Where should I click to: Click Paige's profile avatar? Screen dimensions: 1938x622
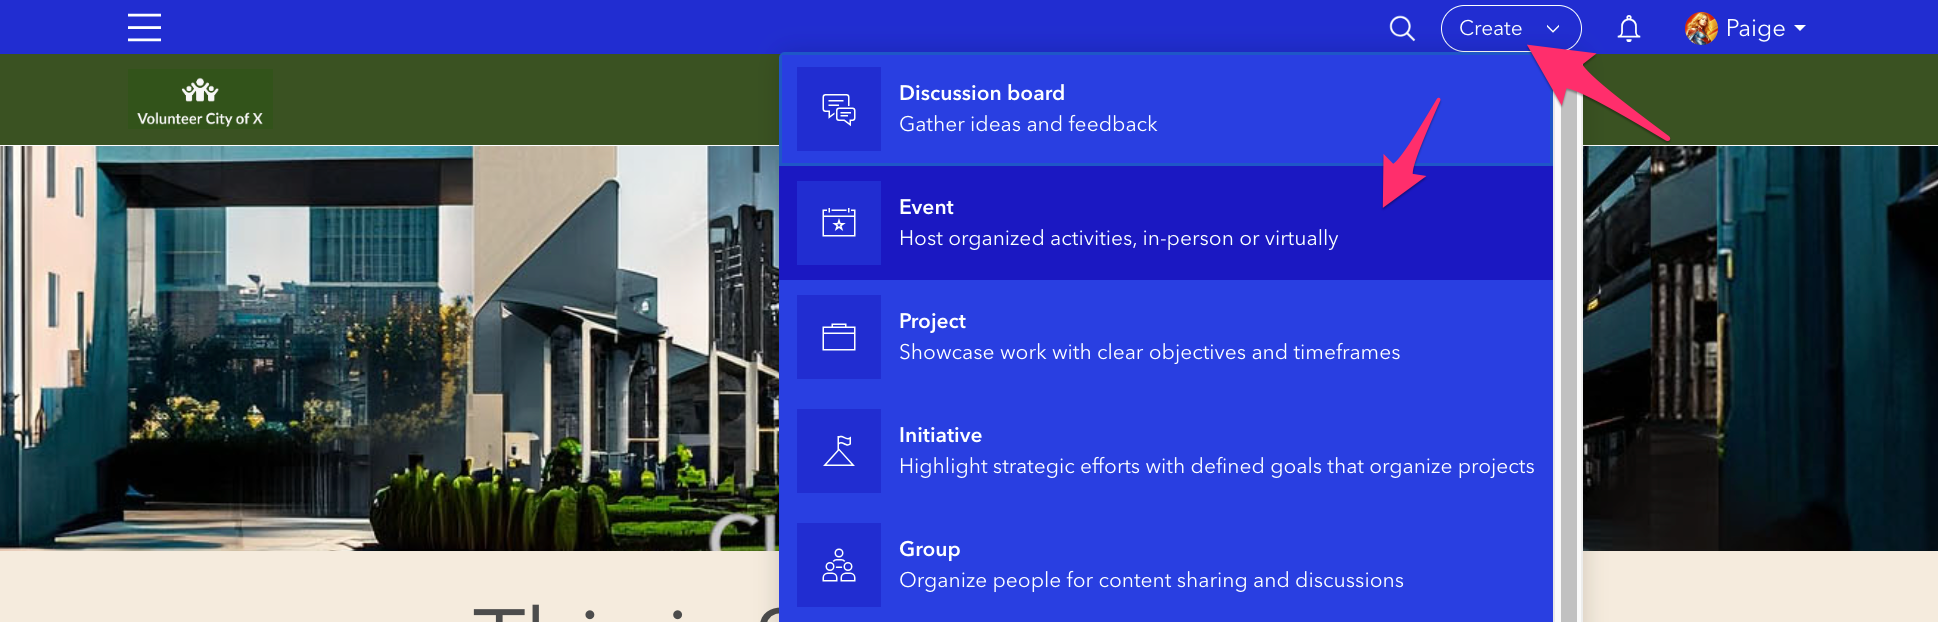point(1701,28)
